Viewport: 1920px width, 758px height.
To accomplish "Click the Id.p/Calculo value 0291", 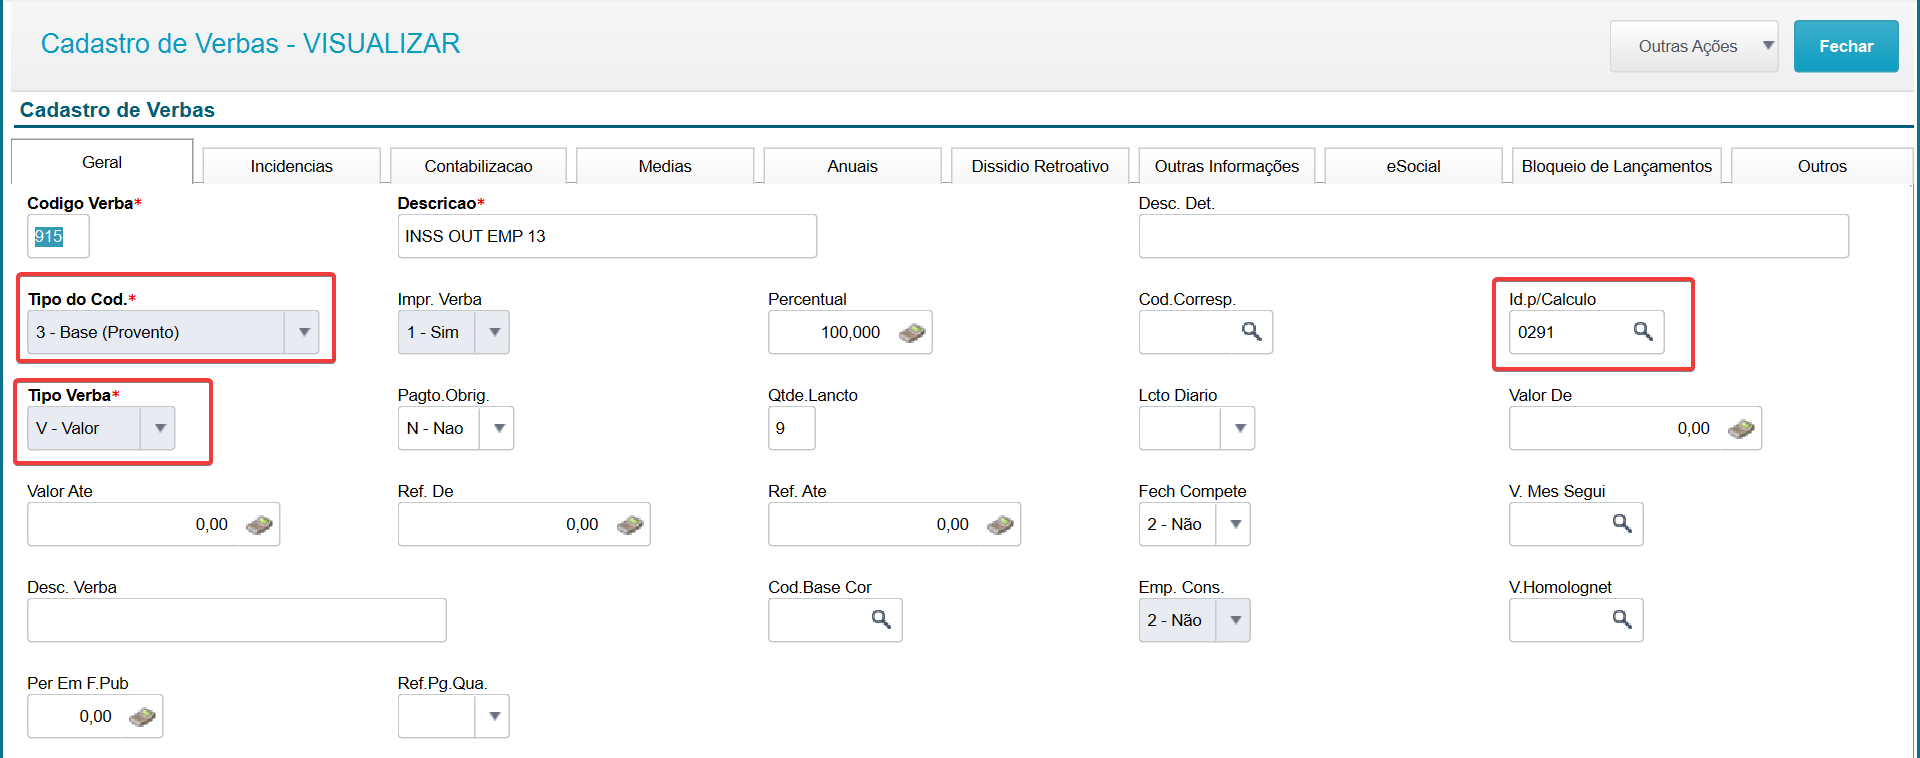I will coord(1536,332).
